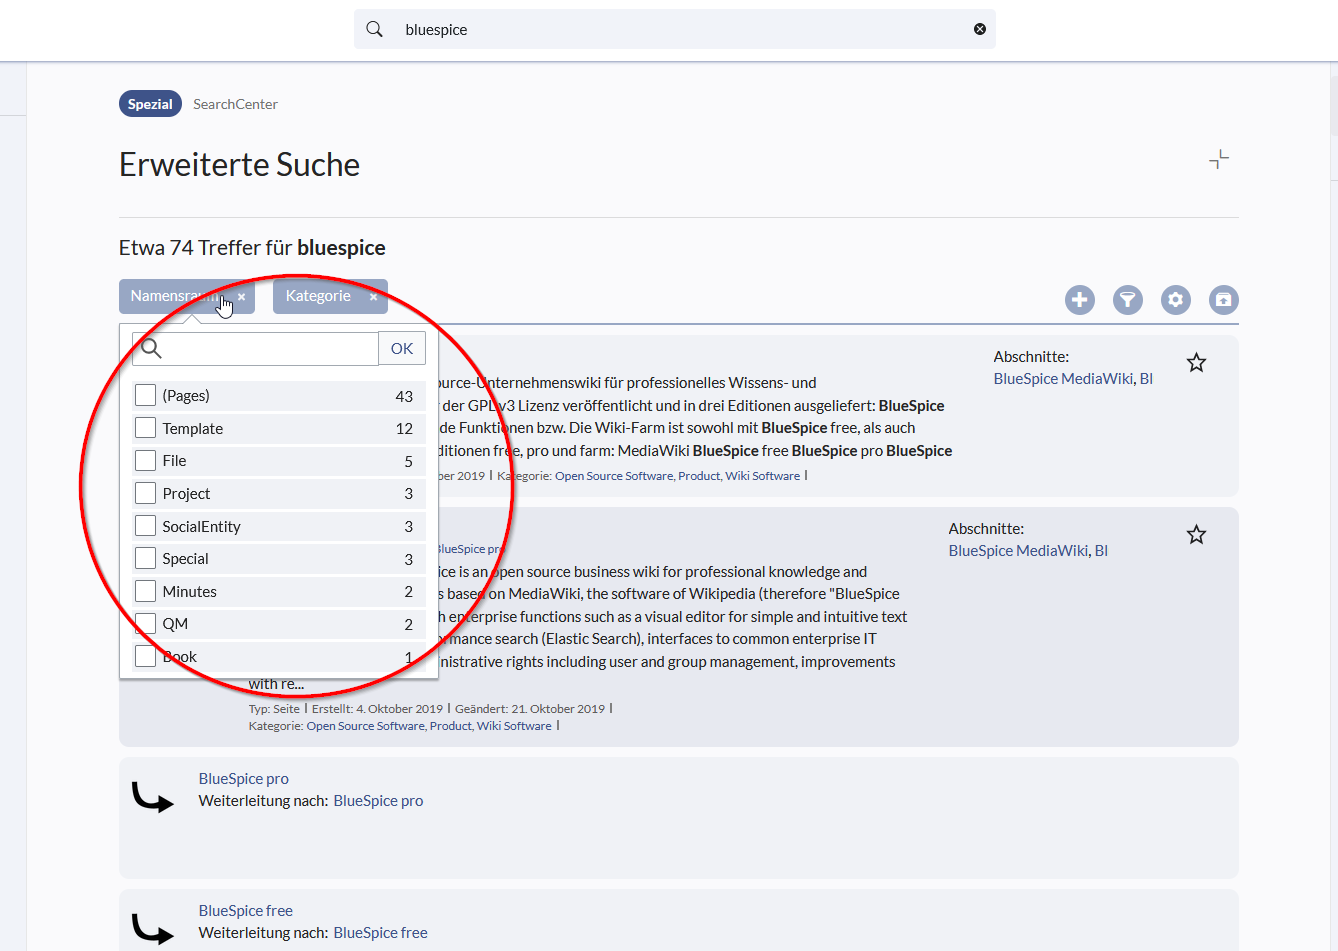Collapse the Namensraum filter dropdown
This screenshot has width=1338, height=951.
(x=175, y=296)
